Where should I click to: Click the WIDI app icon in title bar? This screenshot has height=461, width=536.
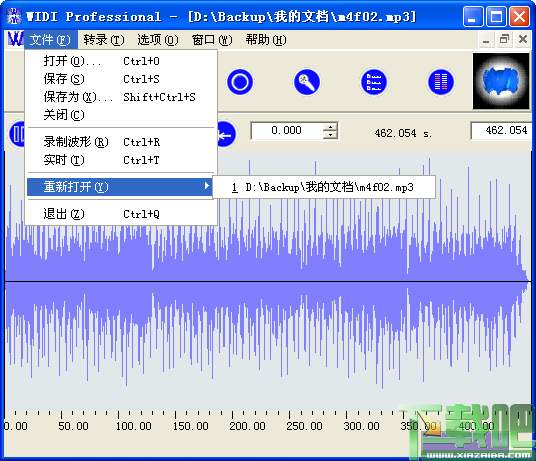(14, 16)
